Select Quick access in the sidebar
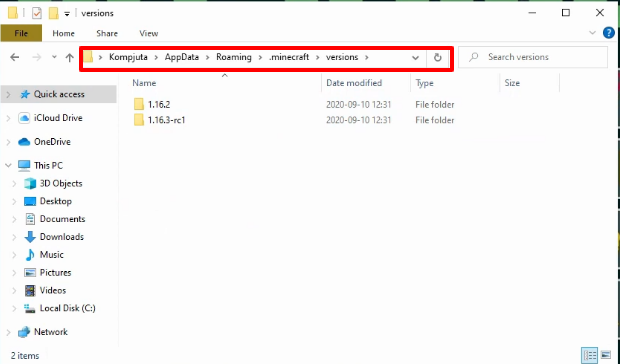This screenshot has height=364, width=620. [x=59, y=94]
